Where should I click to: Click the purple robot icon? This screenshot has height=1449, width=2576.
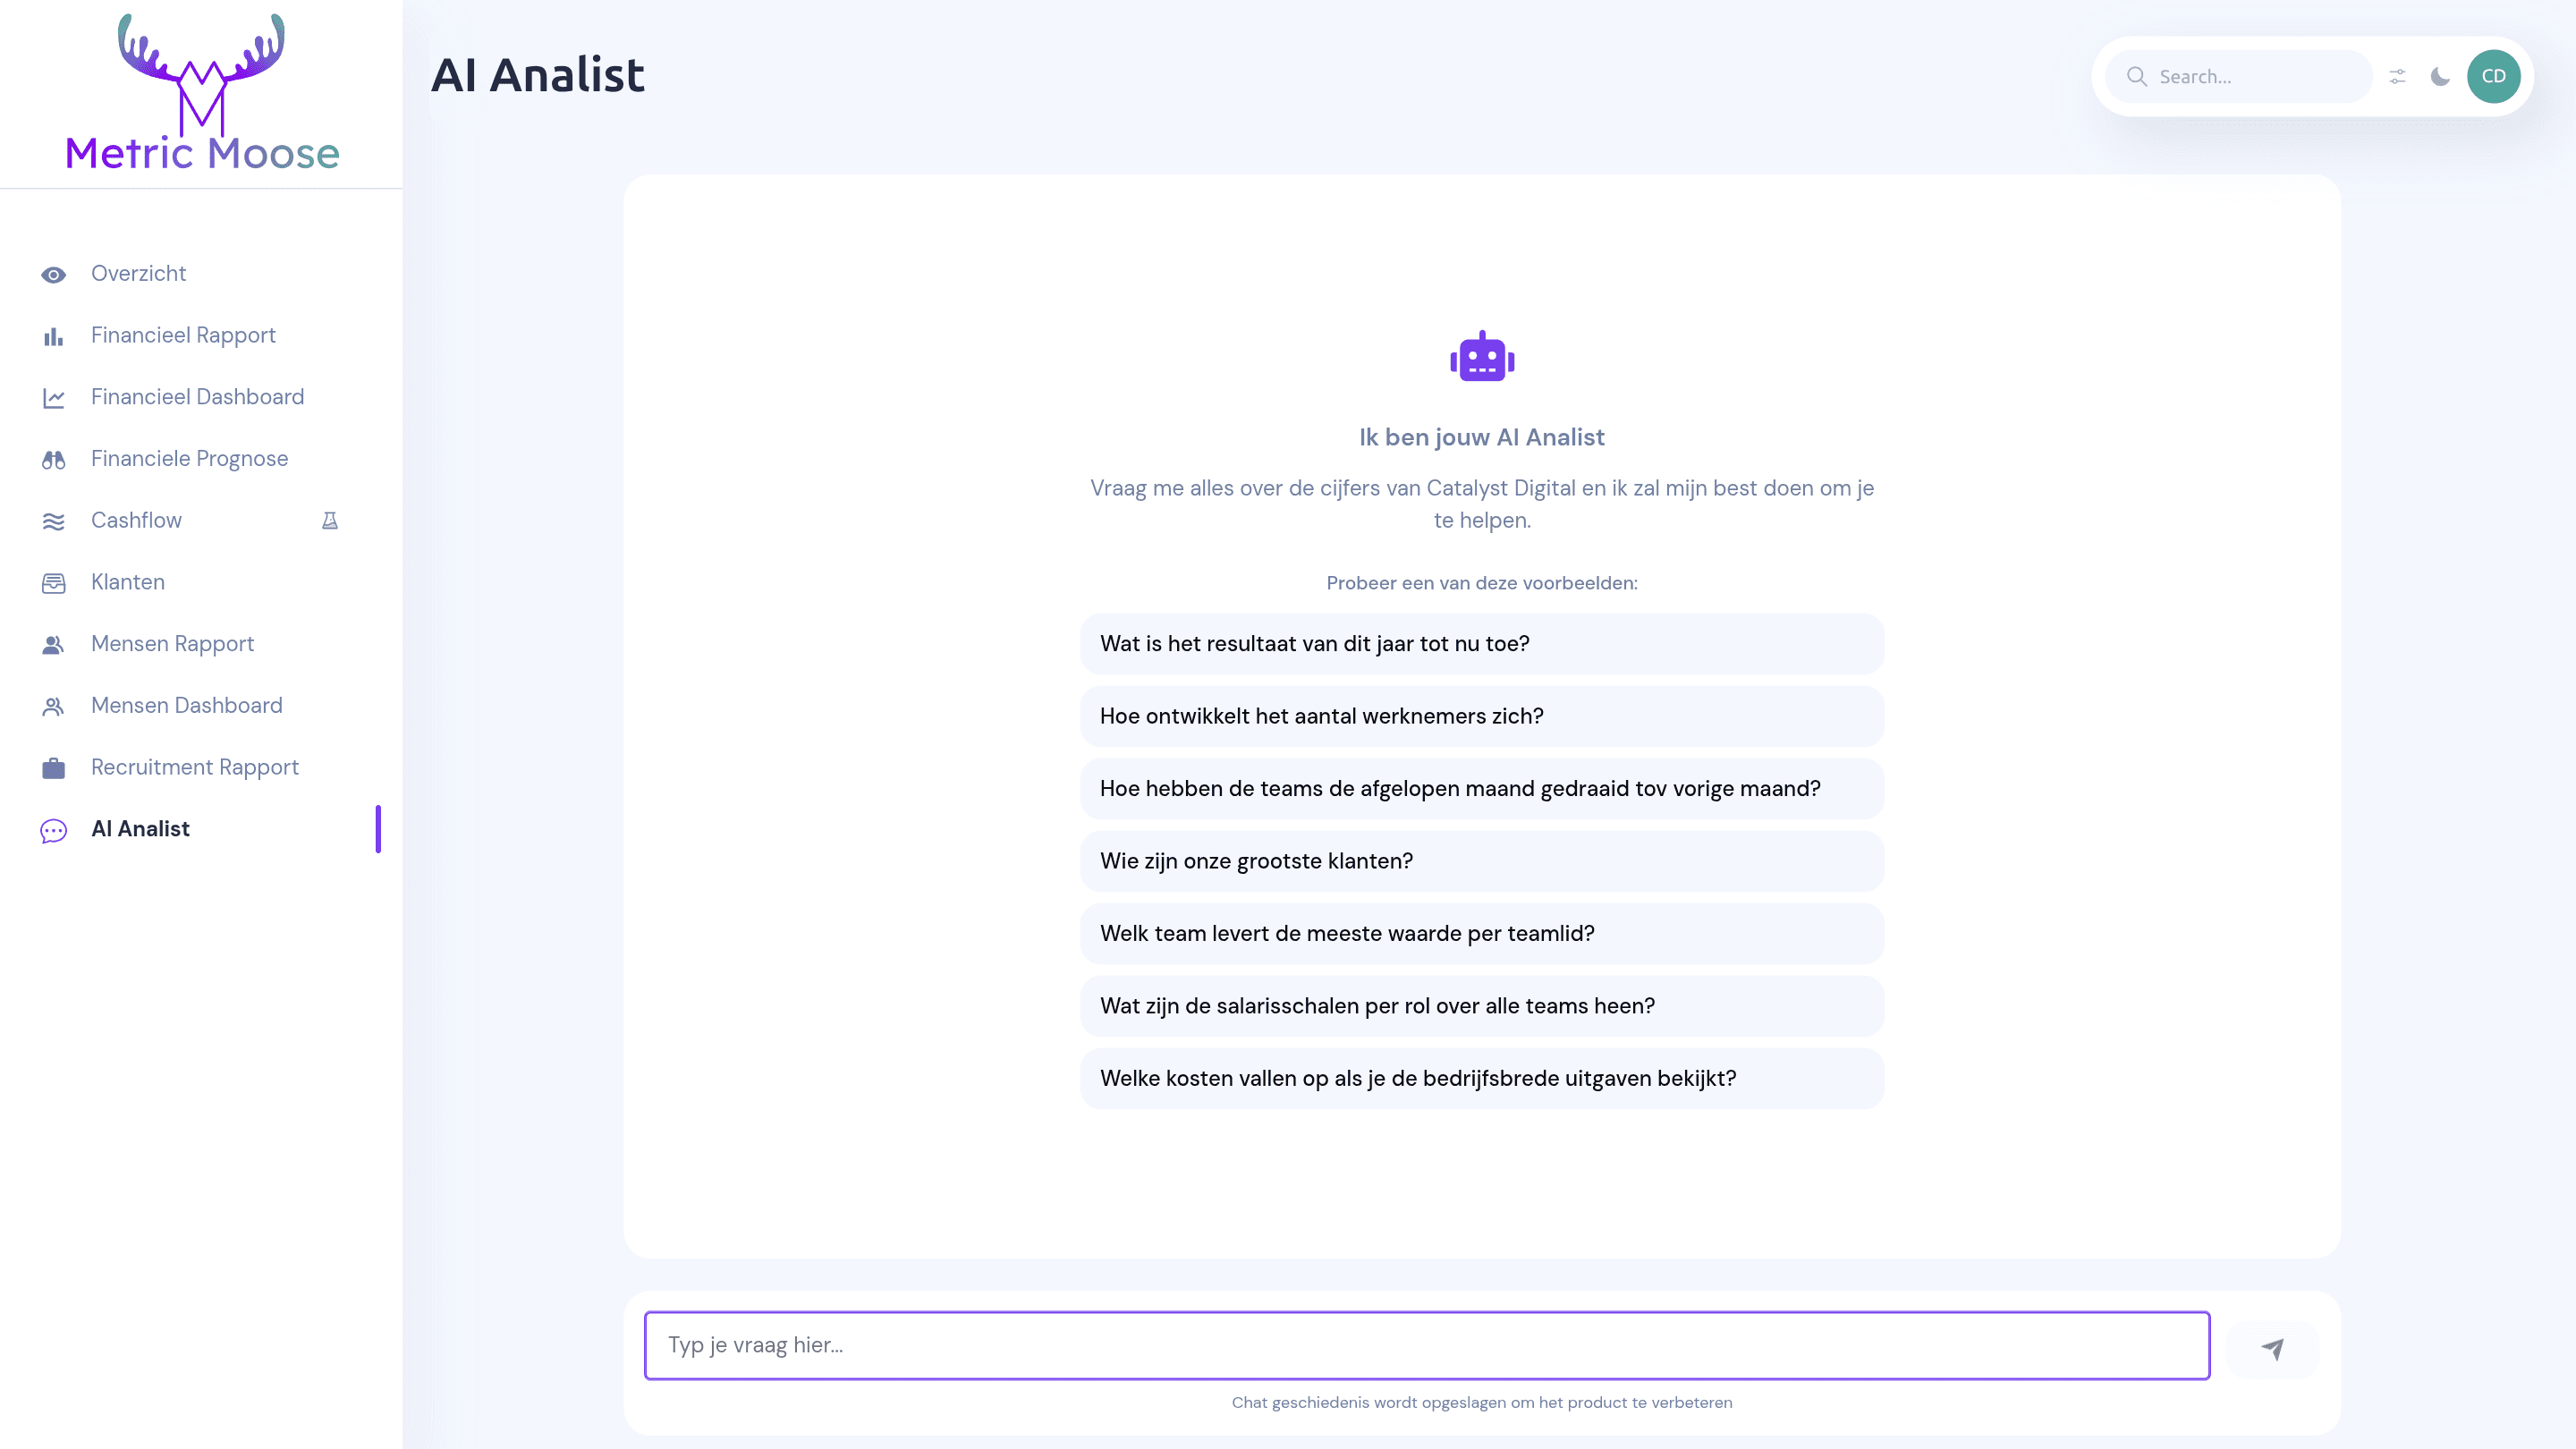click(1482, 357)
